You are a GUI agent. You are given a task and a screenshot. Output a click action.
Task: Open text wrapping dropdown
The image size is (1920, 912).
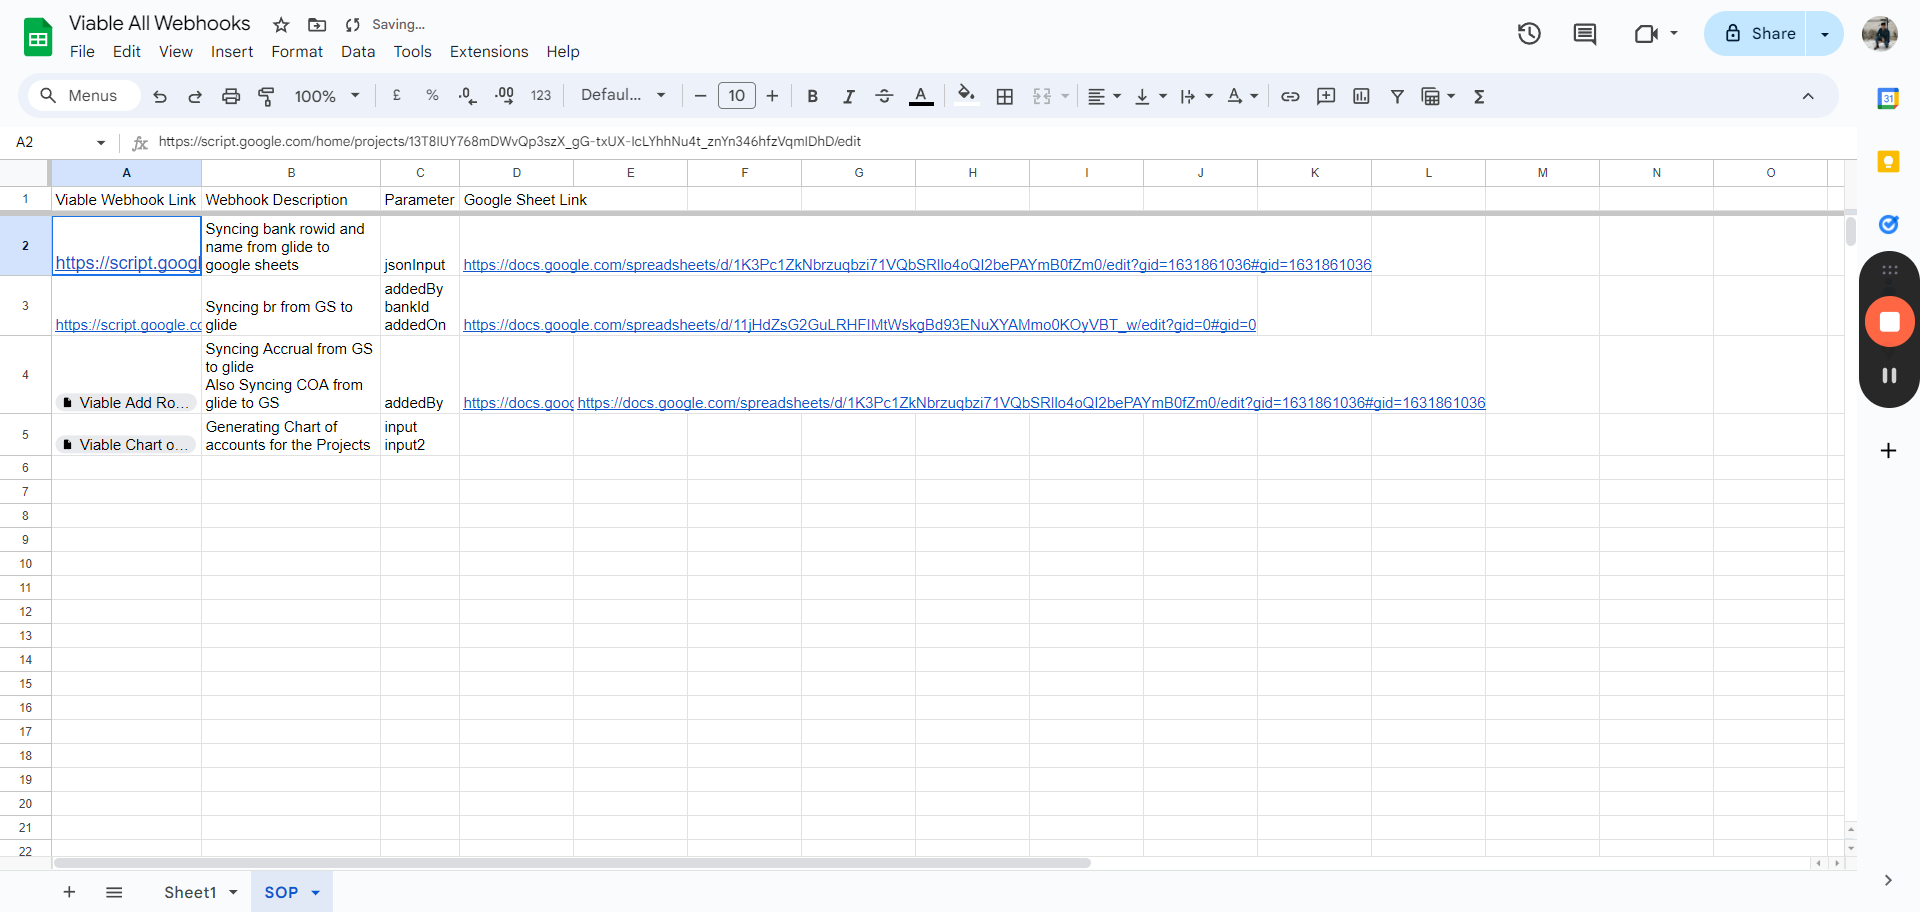coord(1196,96)
